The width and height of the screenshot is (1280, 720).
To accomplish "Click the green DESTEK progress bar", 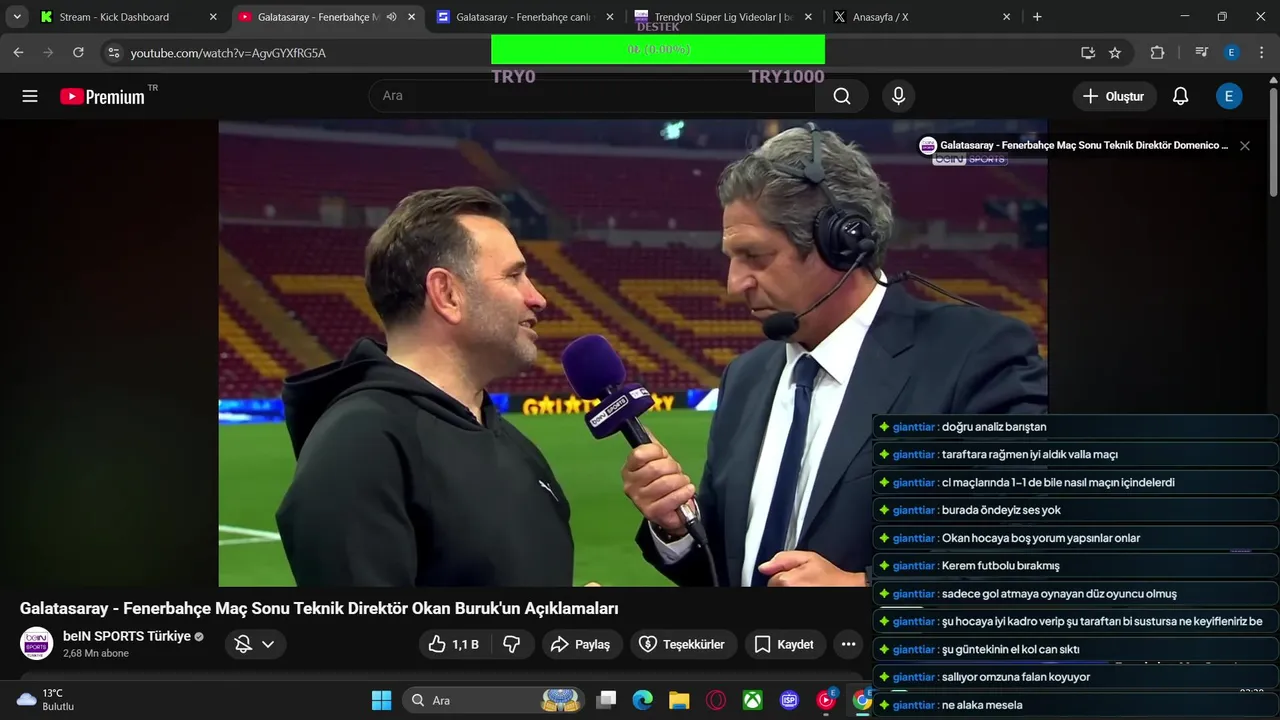I will coord(658,49).
